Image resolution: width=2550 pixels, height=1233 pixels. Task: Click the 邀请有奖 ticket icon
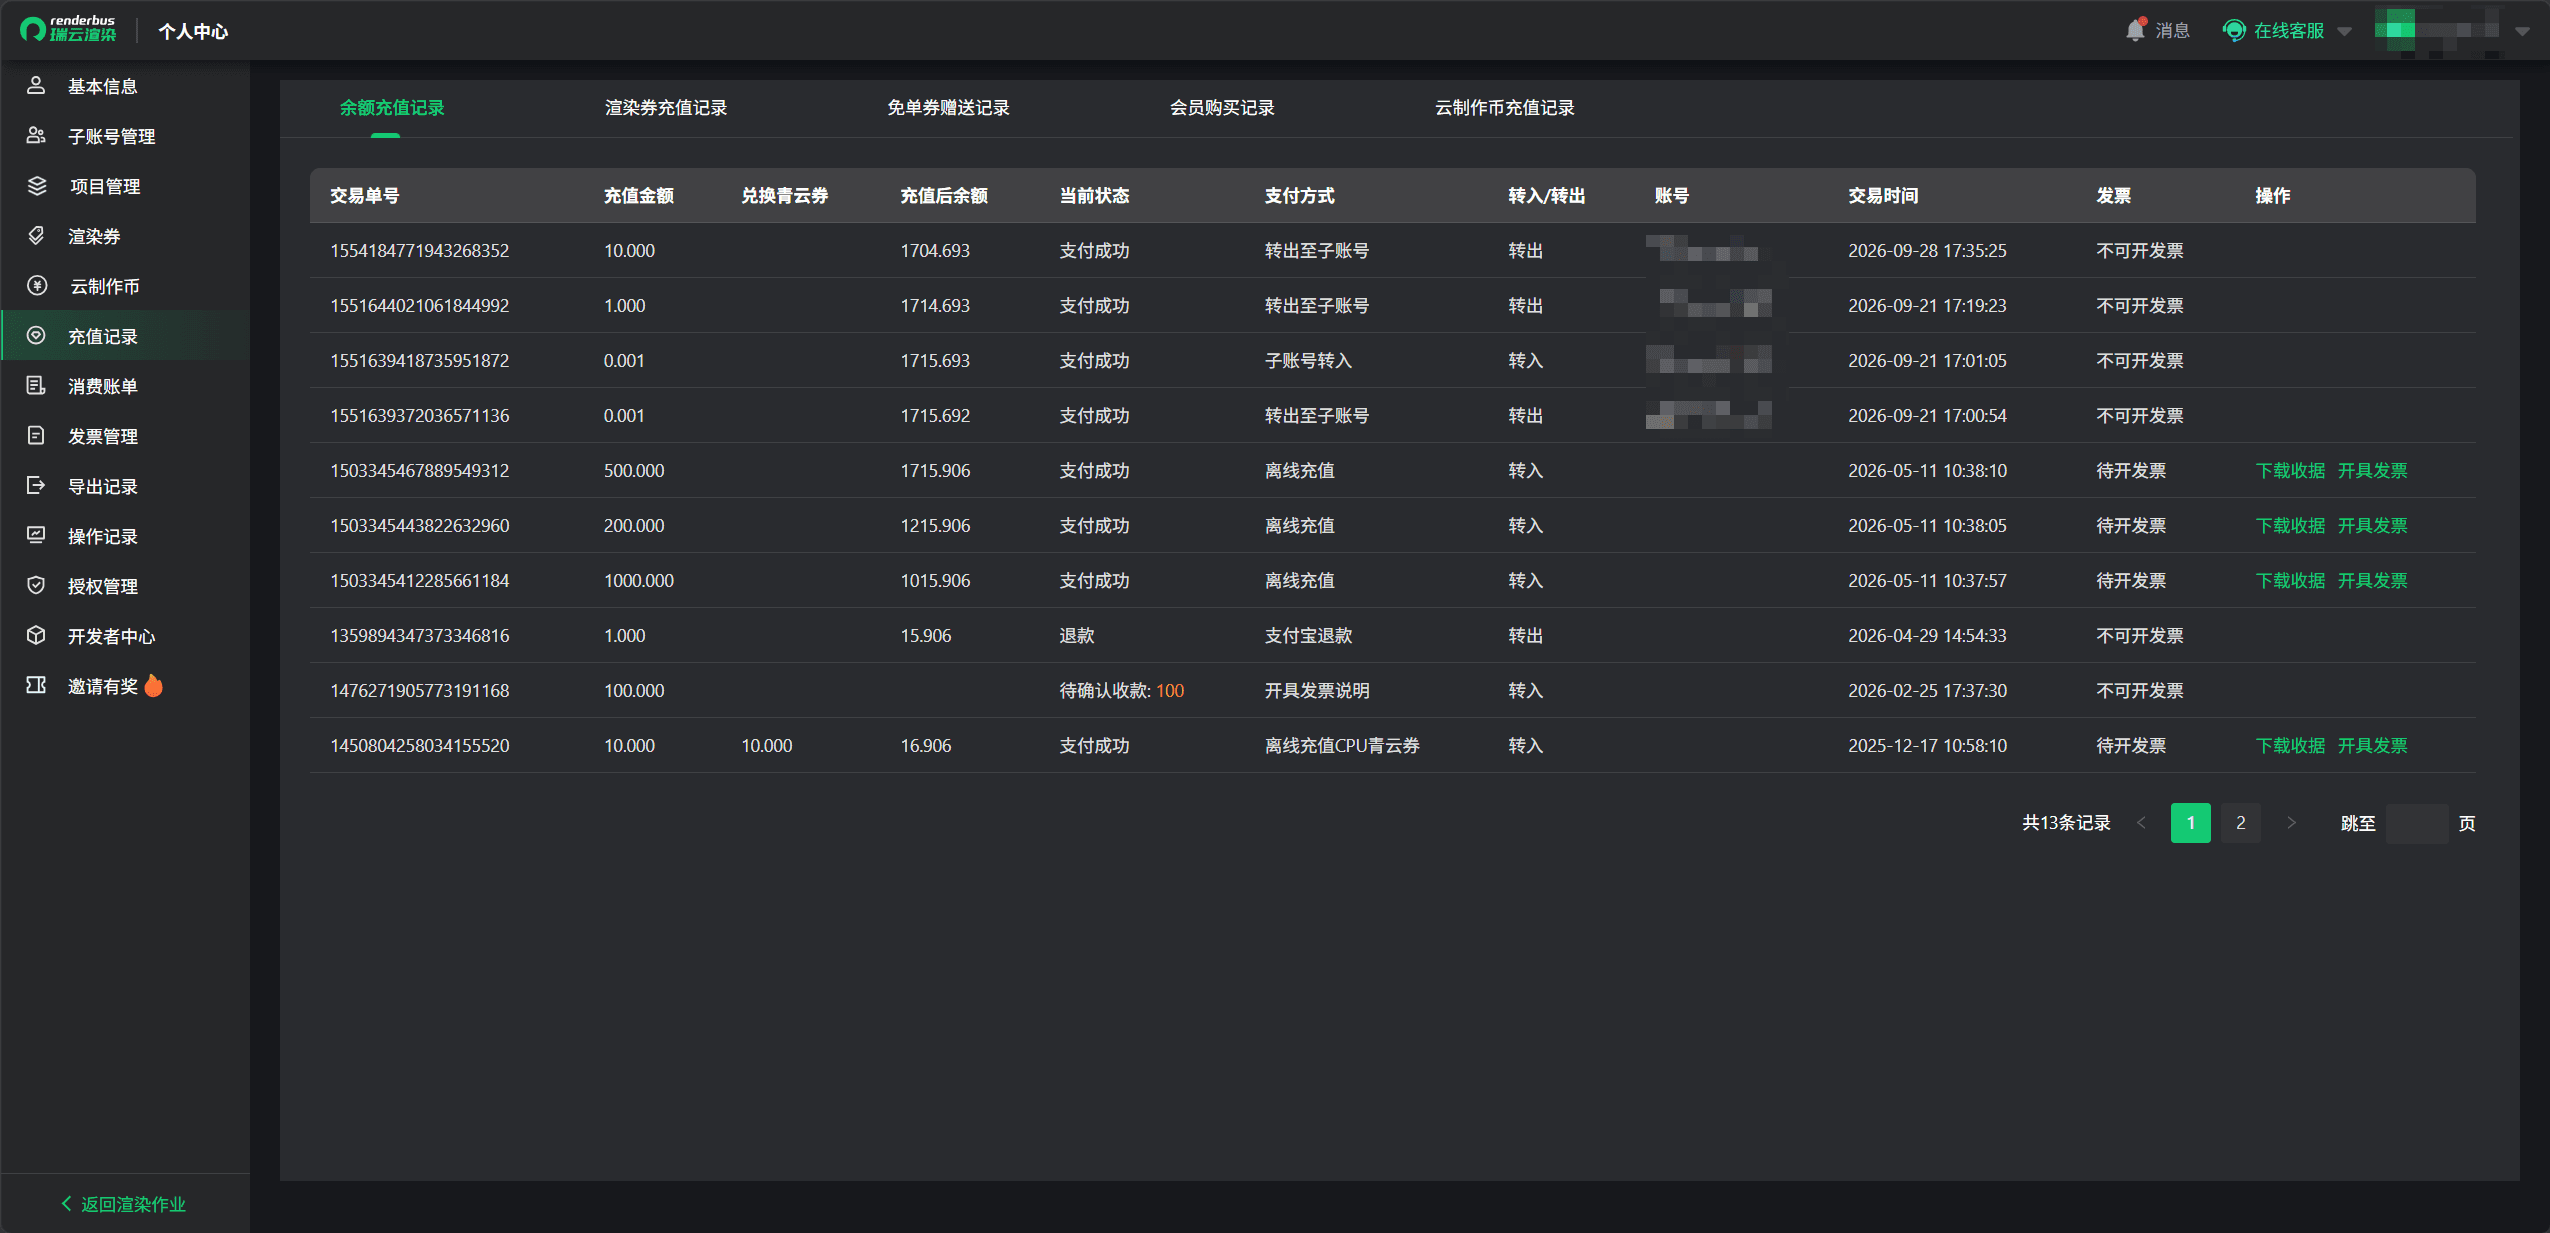(x=36, y=686)
